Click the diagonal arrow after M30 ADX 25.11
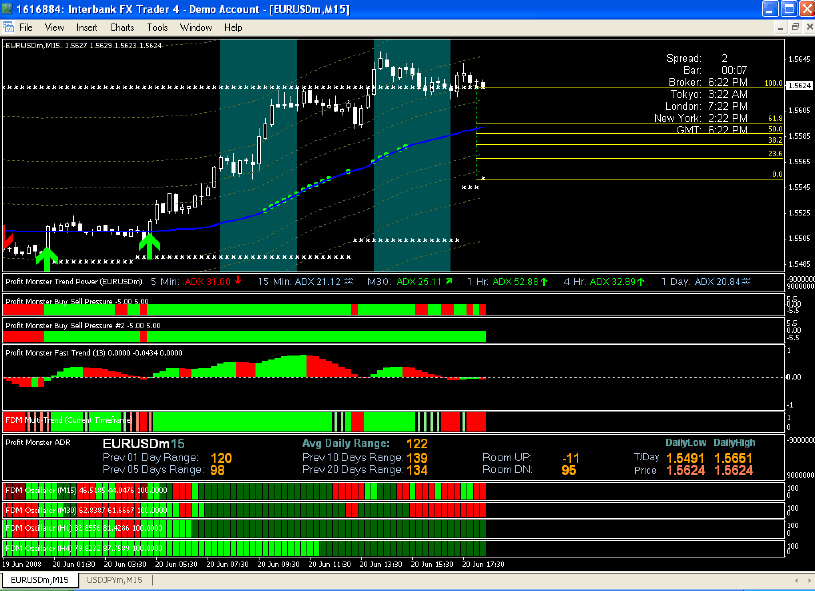The width and height of the screenshot is (815, 591). [449, 281]
